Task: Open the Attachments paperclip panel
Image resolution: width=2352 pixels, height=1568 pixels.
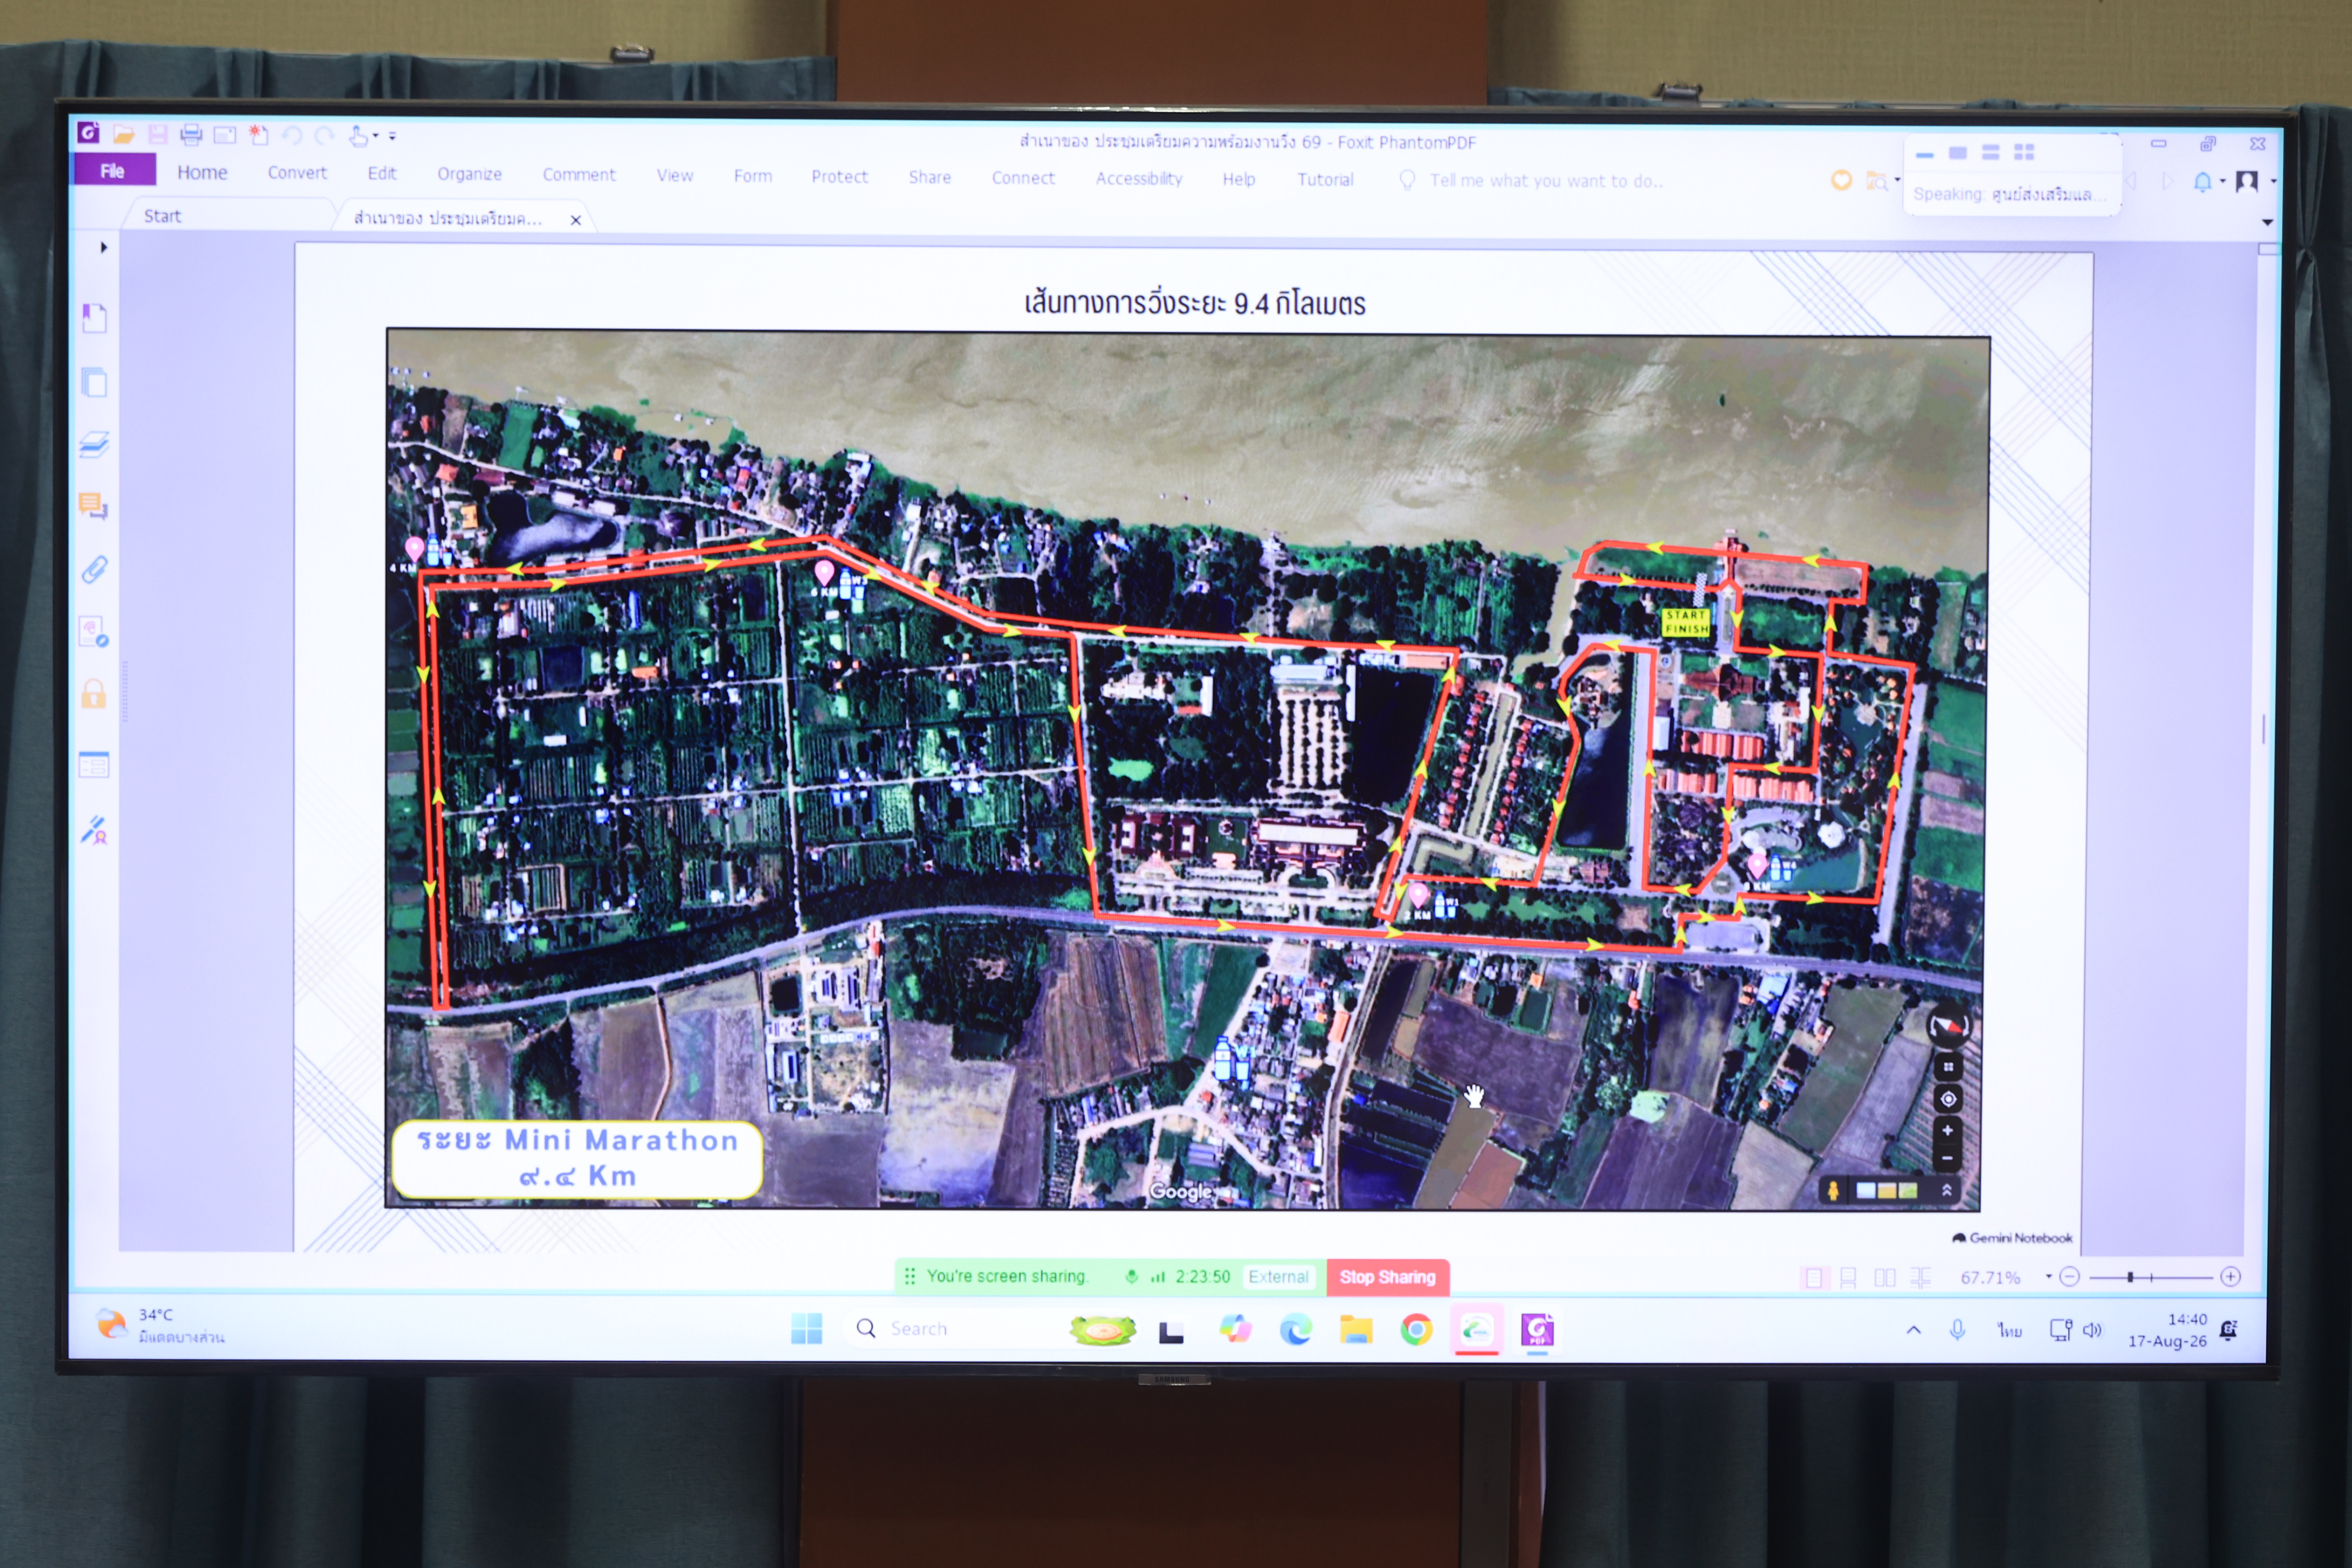Action: click(94, 570)
